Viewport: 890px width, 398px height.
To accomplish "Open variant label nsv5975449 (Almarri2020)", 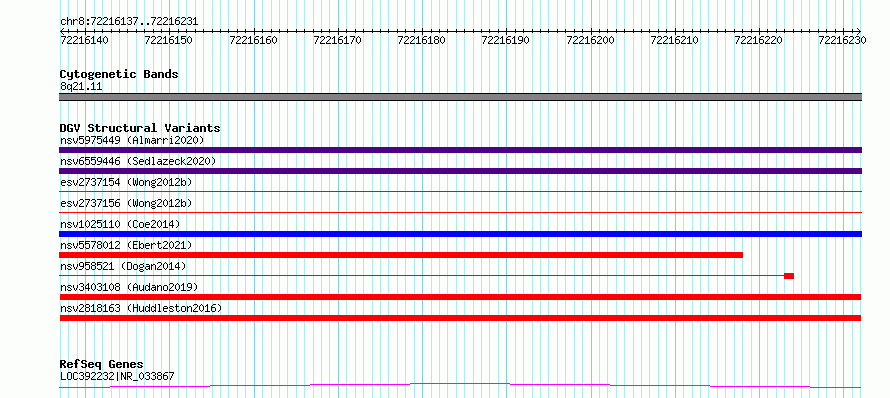I will tap(132, 140).
